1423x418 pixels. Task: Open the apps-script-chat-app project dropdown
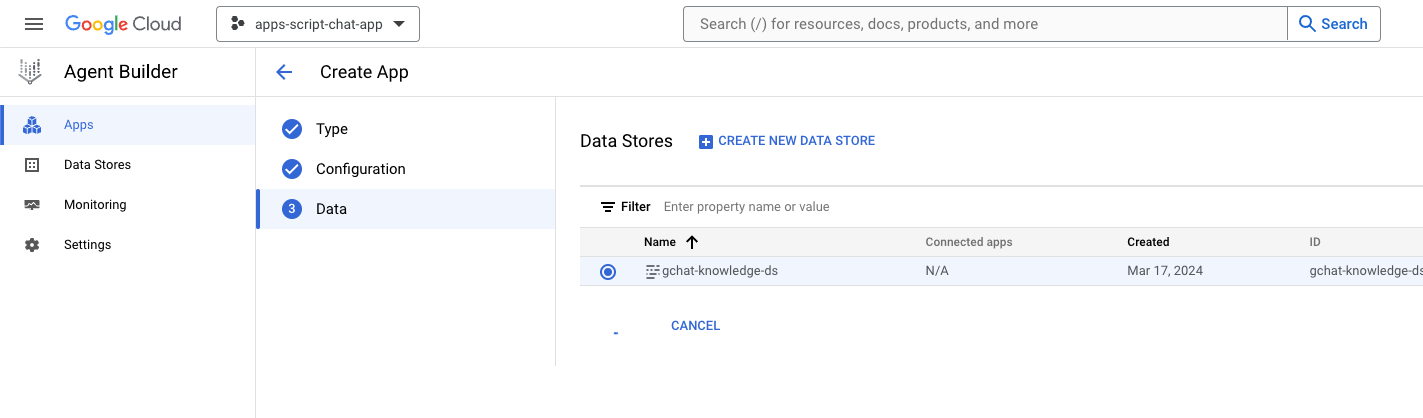pos(318,24)
